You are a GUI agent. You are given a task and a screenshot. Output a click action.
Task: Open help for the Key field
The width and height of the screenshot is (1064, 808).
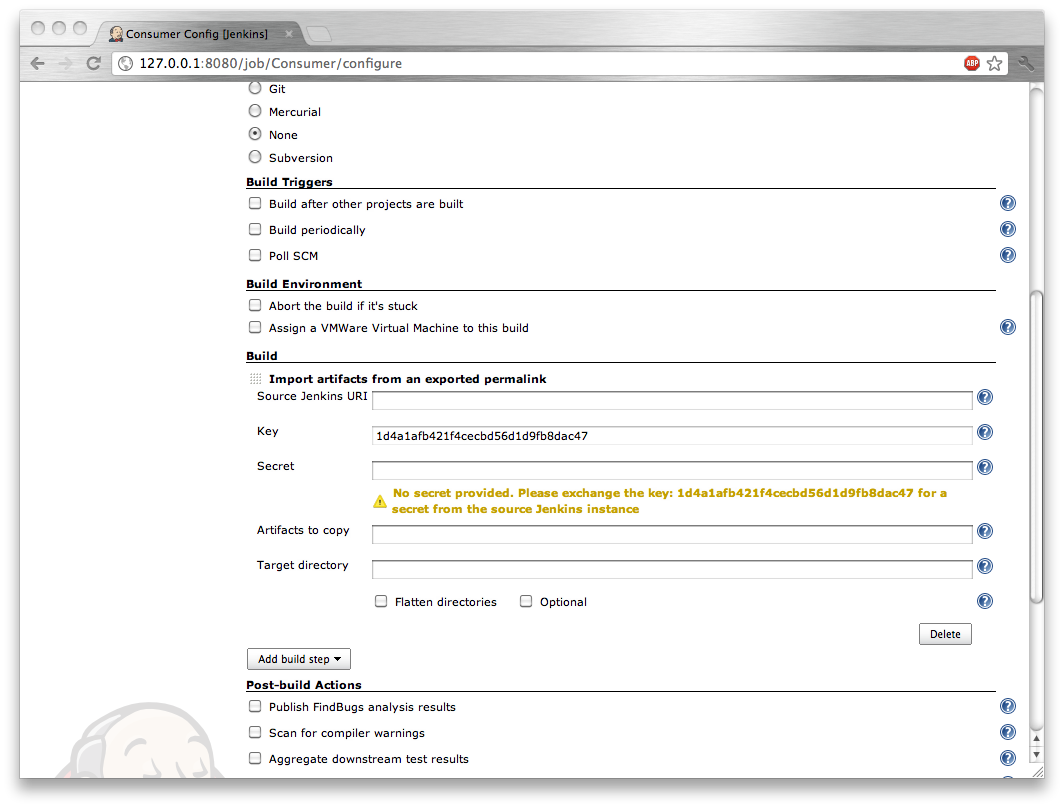(x=985, y=432)
